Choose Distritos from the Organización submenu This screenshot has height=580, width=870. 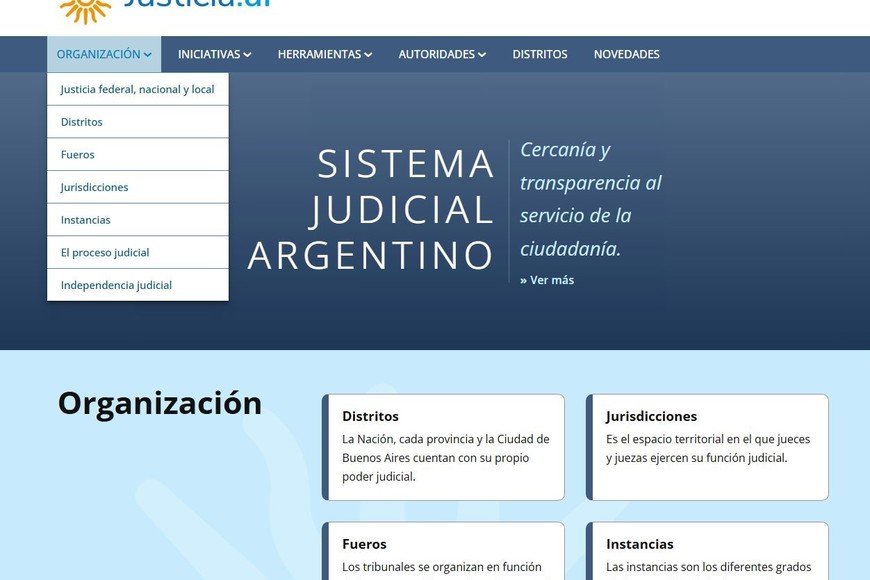pos(82,122)
